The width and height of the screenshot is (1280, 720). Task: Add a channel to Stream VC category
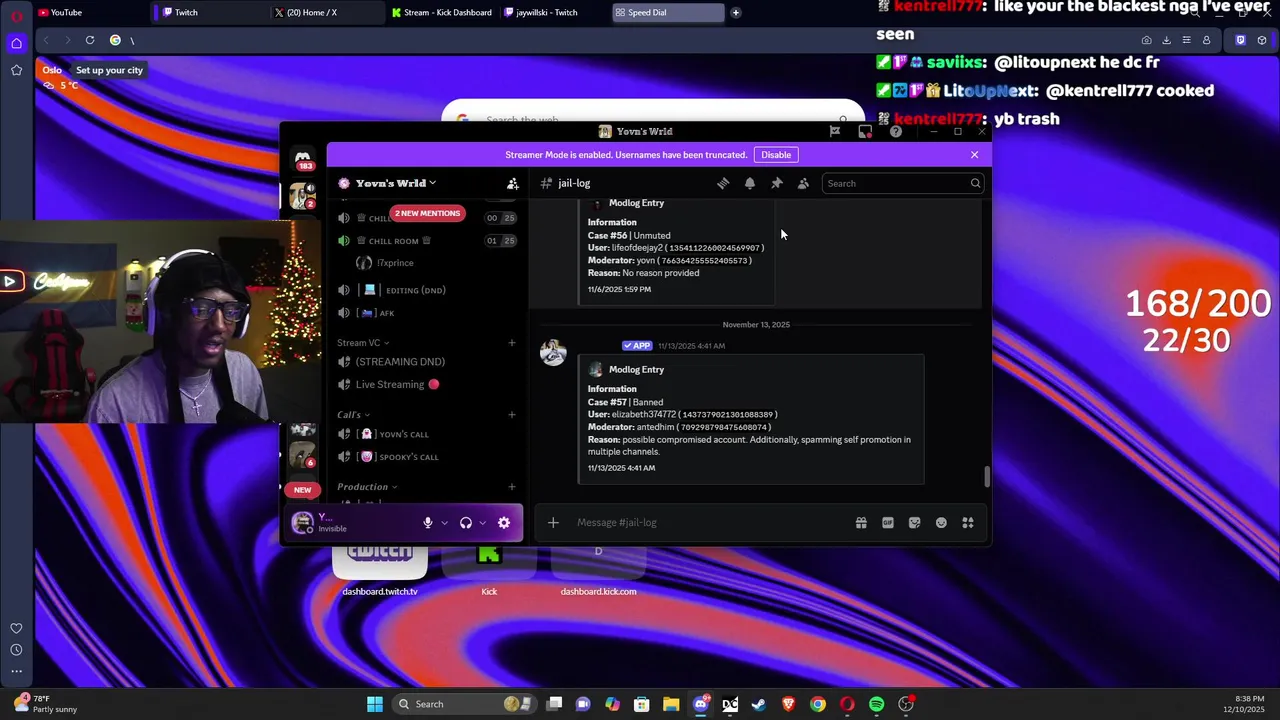pos(512,343)
